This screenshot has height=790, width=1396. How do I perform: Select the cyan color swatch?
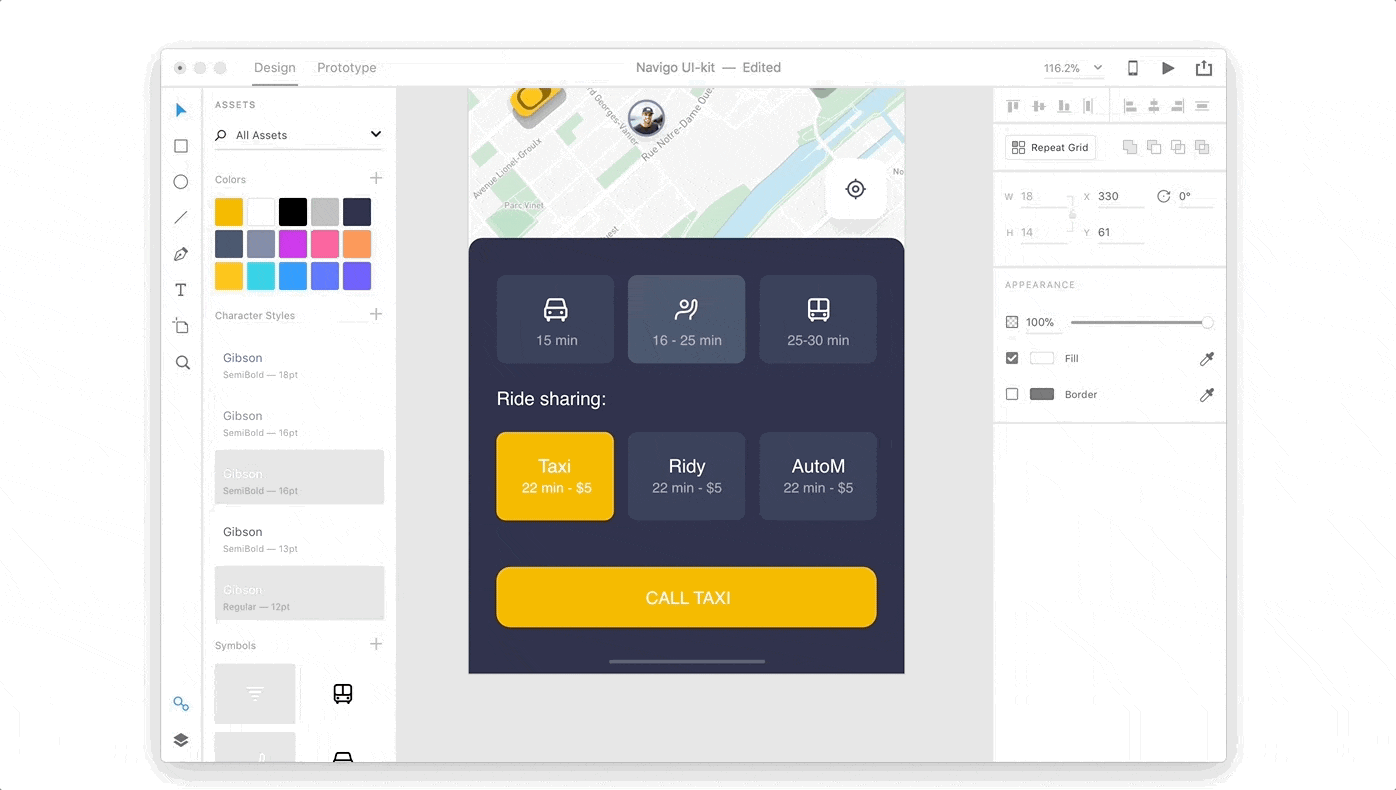[x=261, y=276]
